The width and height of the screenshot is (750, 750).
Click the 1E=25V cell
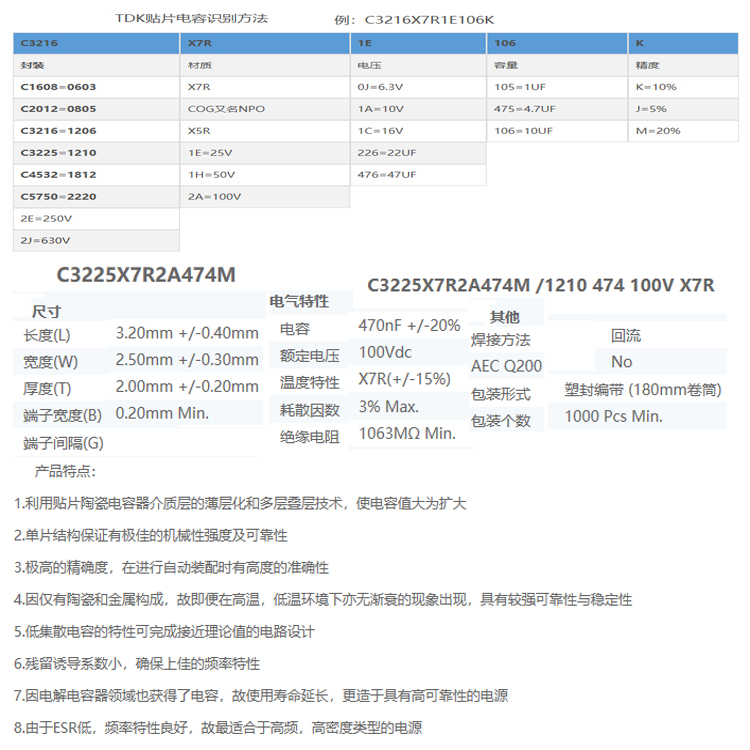click(x=265, y=153)
